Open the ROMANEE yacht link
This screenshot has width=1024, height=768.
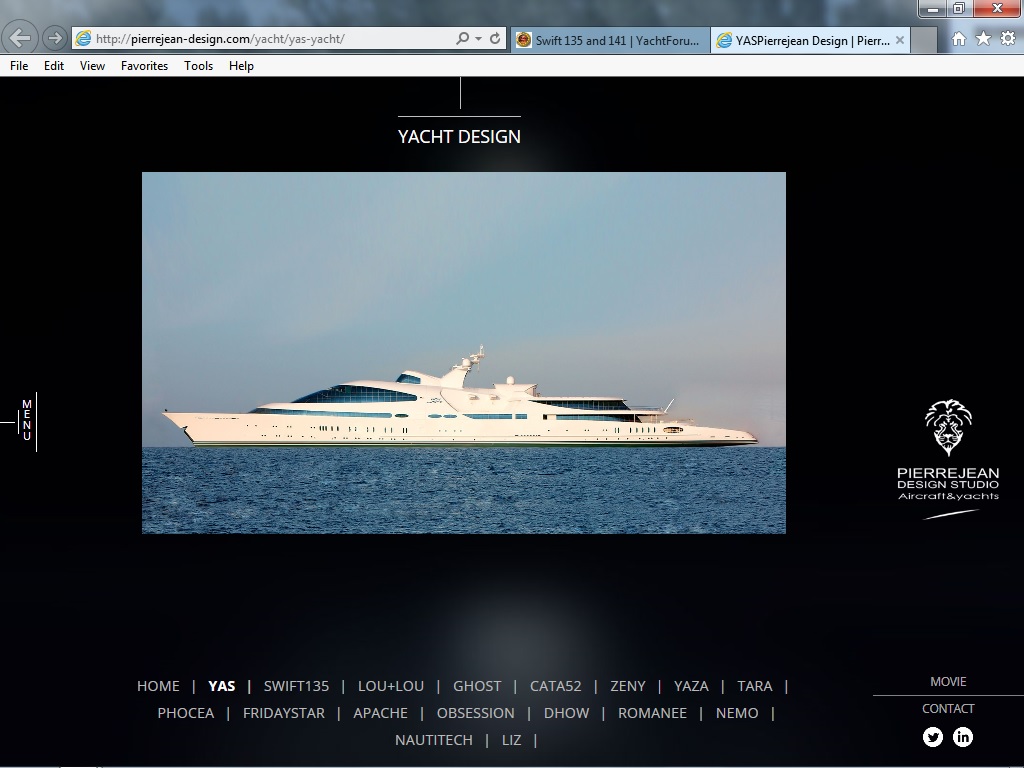tap(652, 713)
